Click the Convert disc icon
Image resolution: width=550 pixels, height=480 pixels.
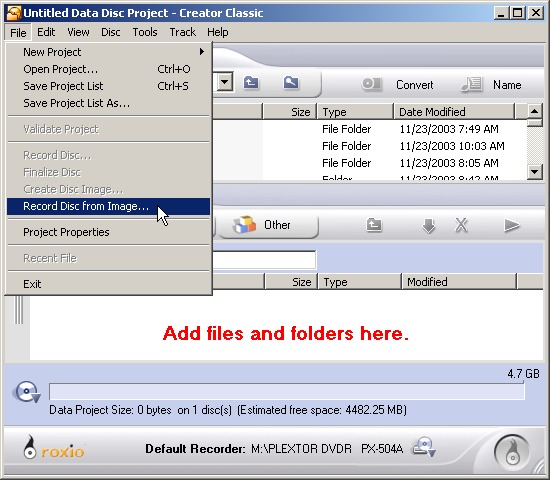tap(371, 84)
